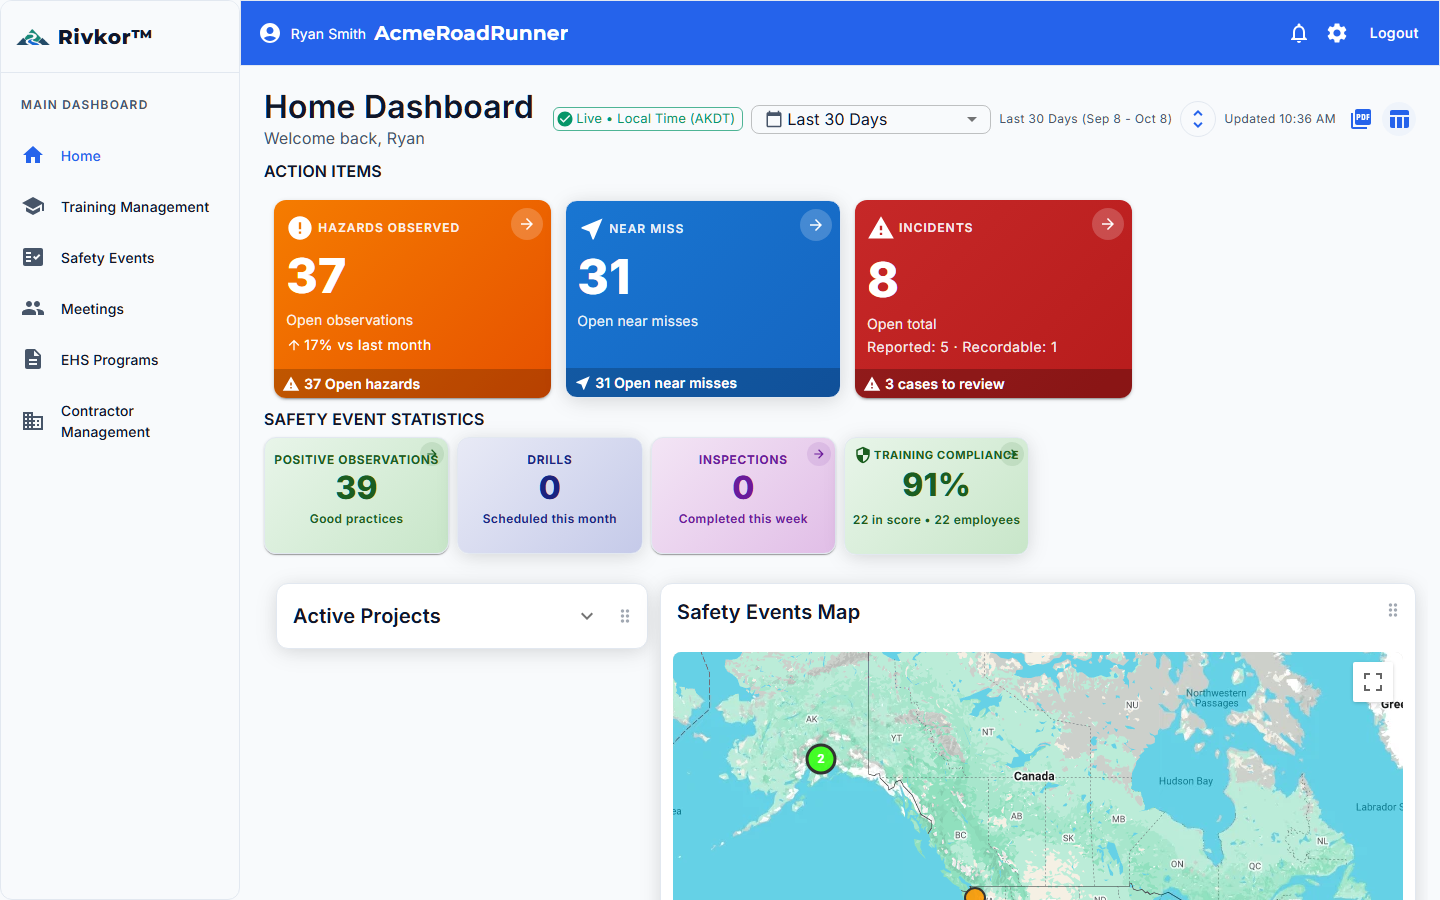Image resolution: width=1440 pixels, height=900 pixels.
Task: Click fullscreen icon on the map
Action: 1373,682
